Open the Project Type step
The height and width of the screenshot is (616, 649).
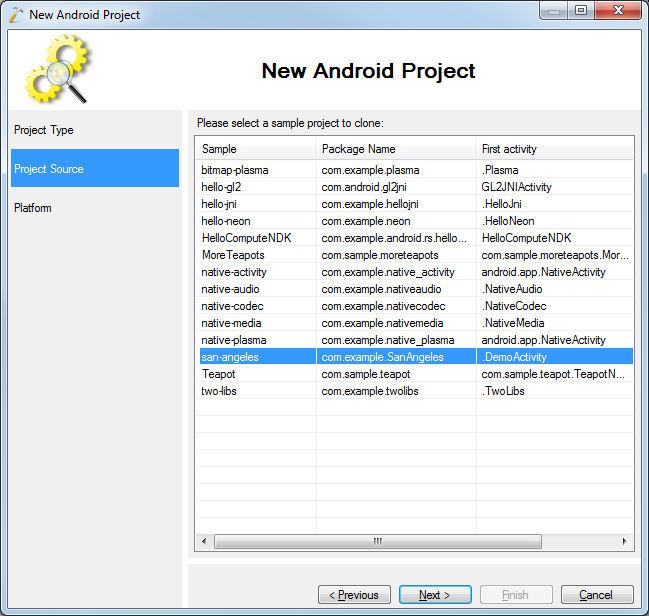(x=43, y=130)
